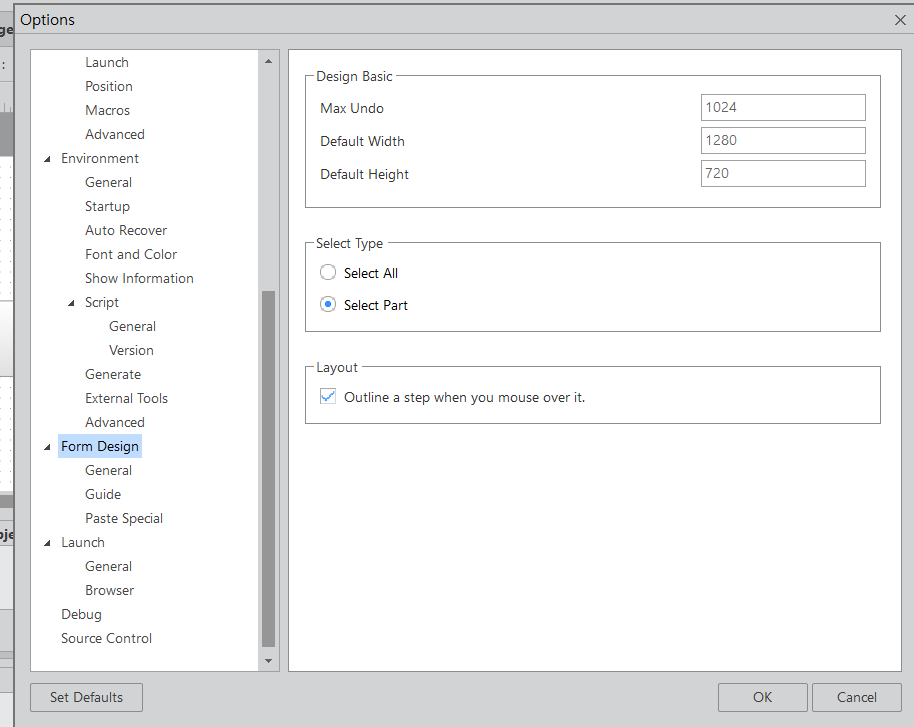Screen dimensions: 914x727
Task: Click the Max Undo input field
Action: pyautogui.click(x=783, y=107)
